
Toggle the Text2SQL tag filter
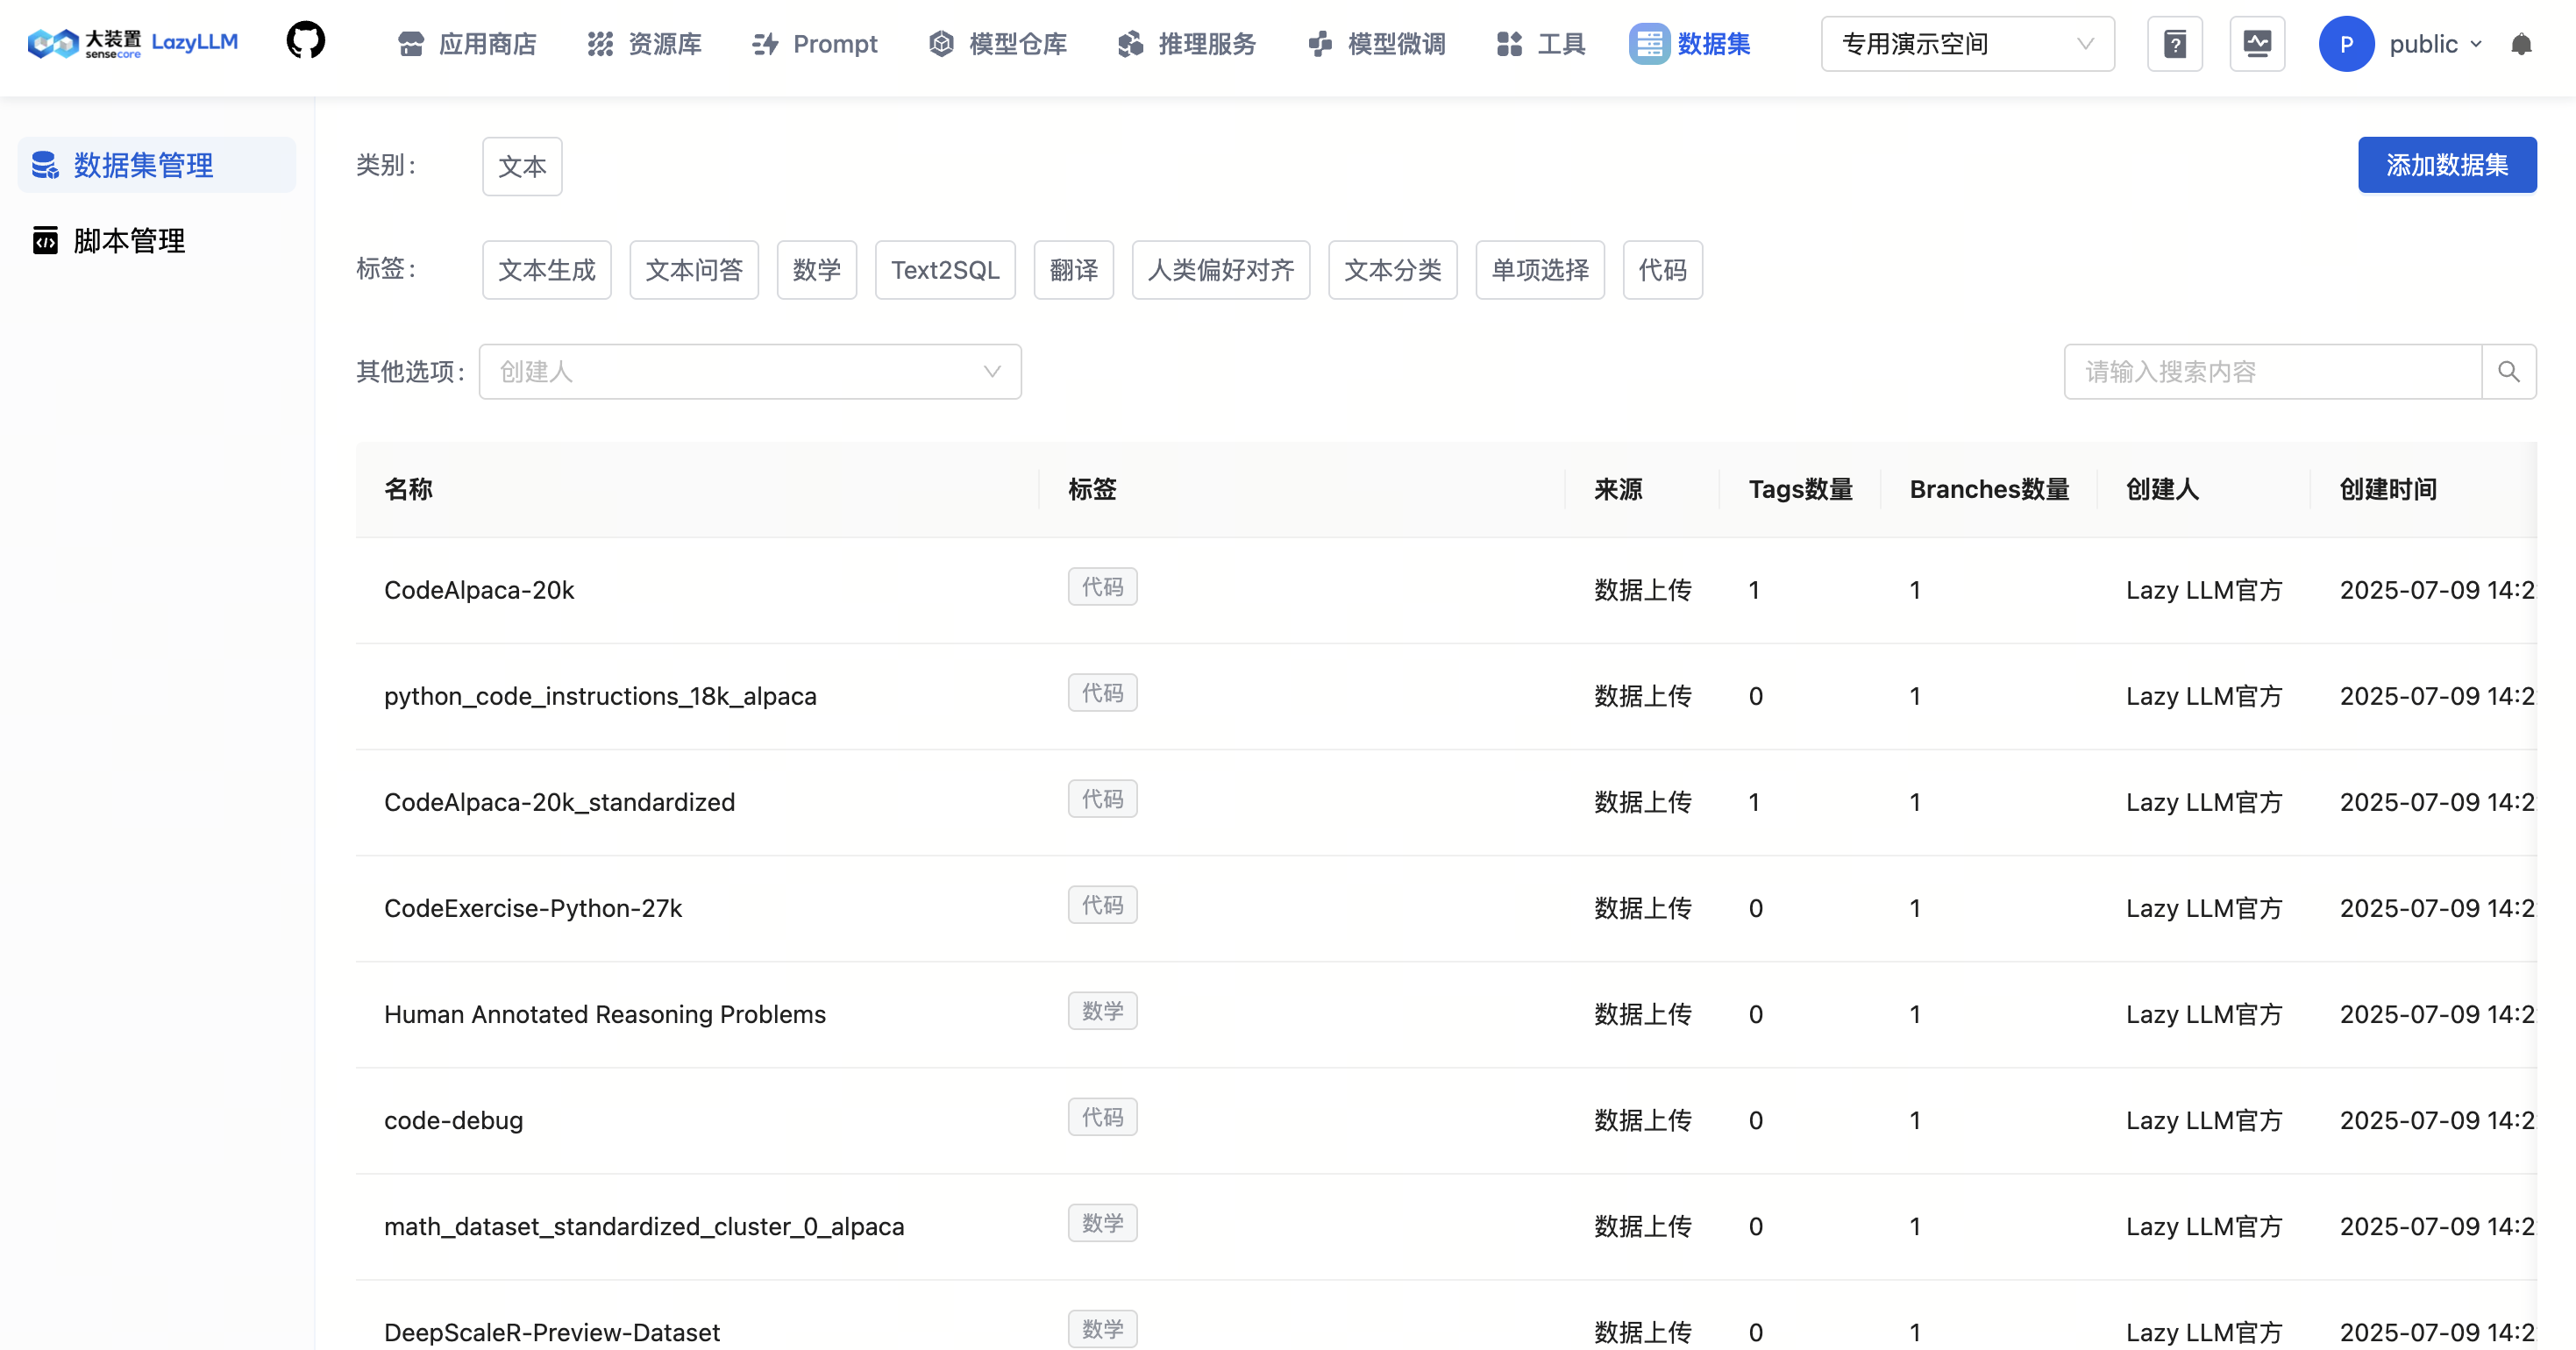(944, 270)
